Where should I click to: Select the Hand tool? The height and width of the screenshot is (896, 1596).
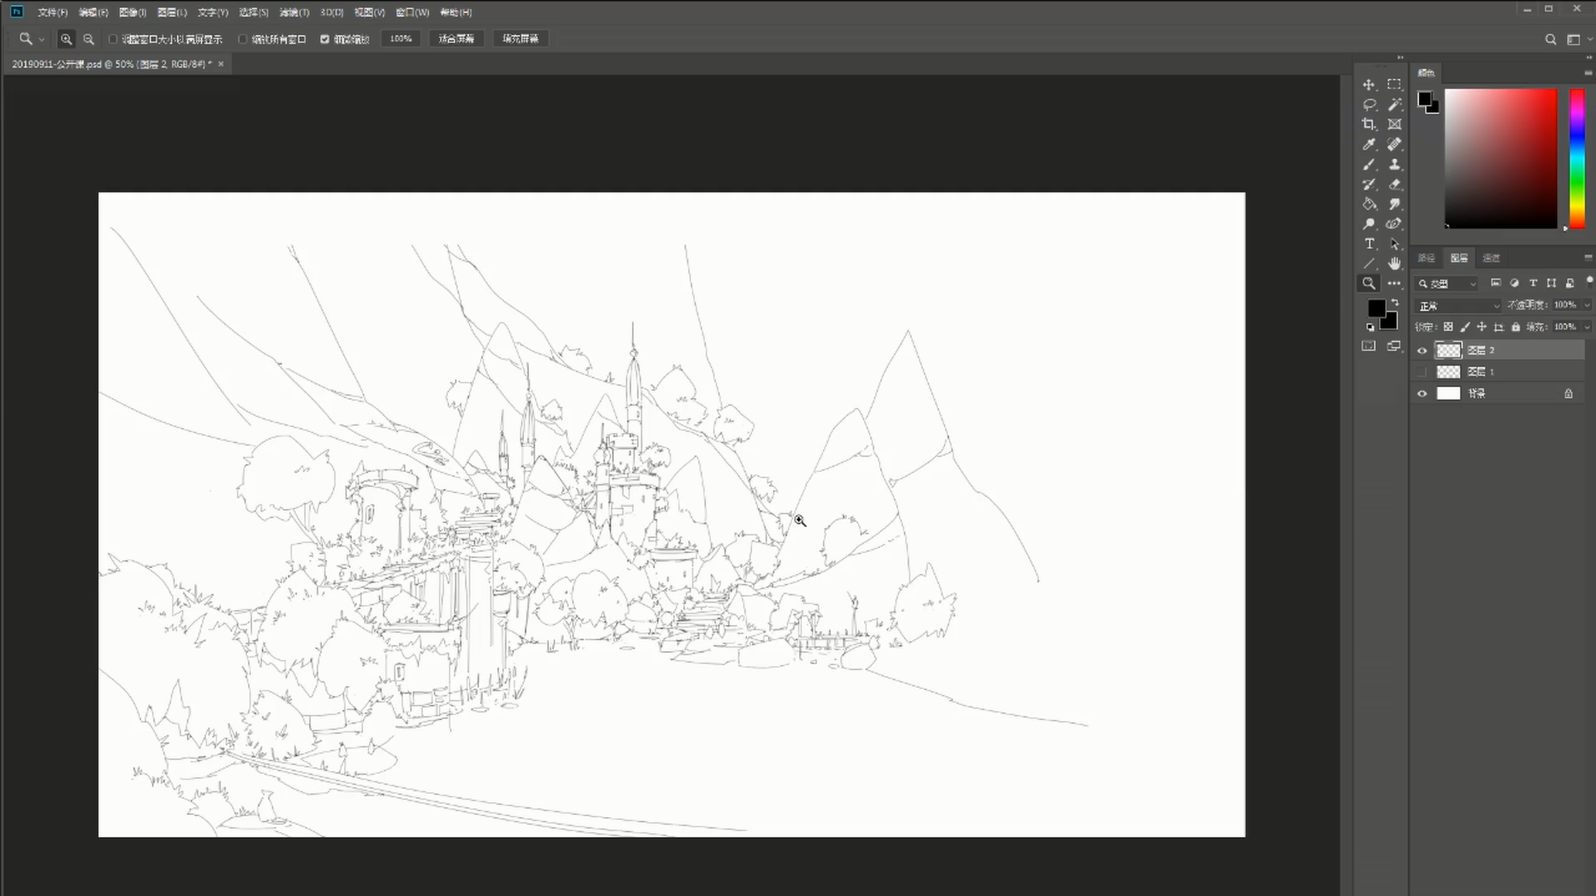[1394, 264]
